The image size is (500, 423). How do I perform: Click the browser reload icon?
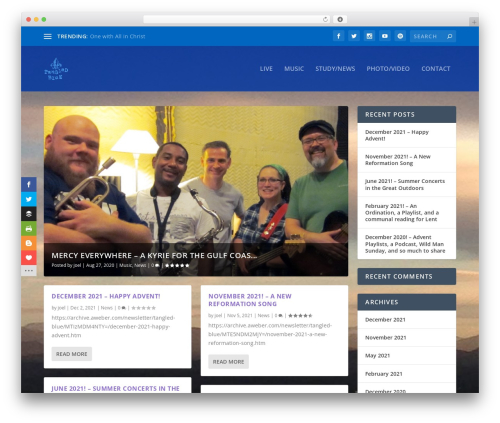pos(325,19)
